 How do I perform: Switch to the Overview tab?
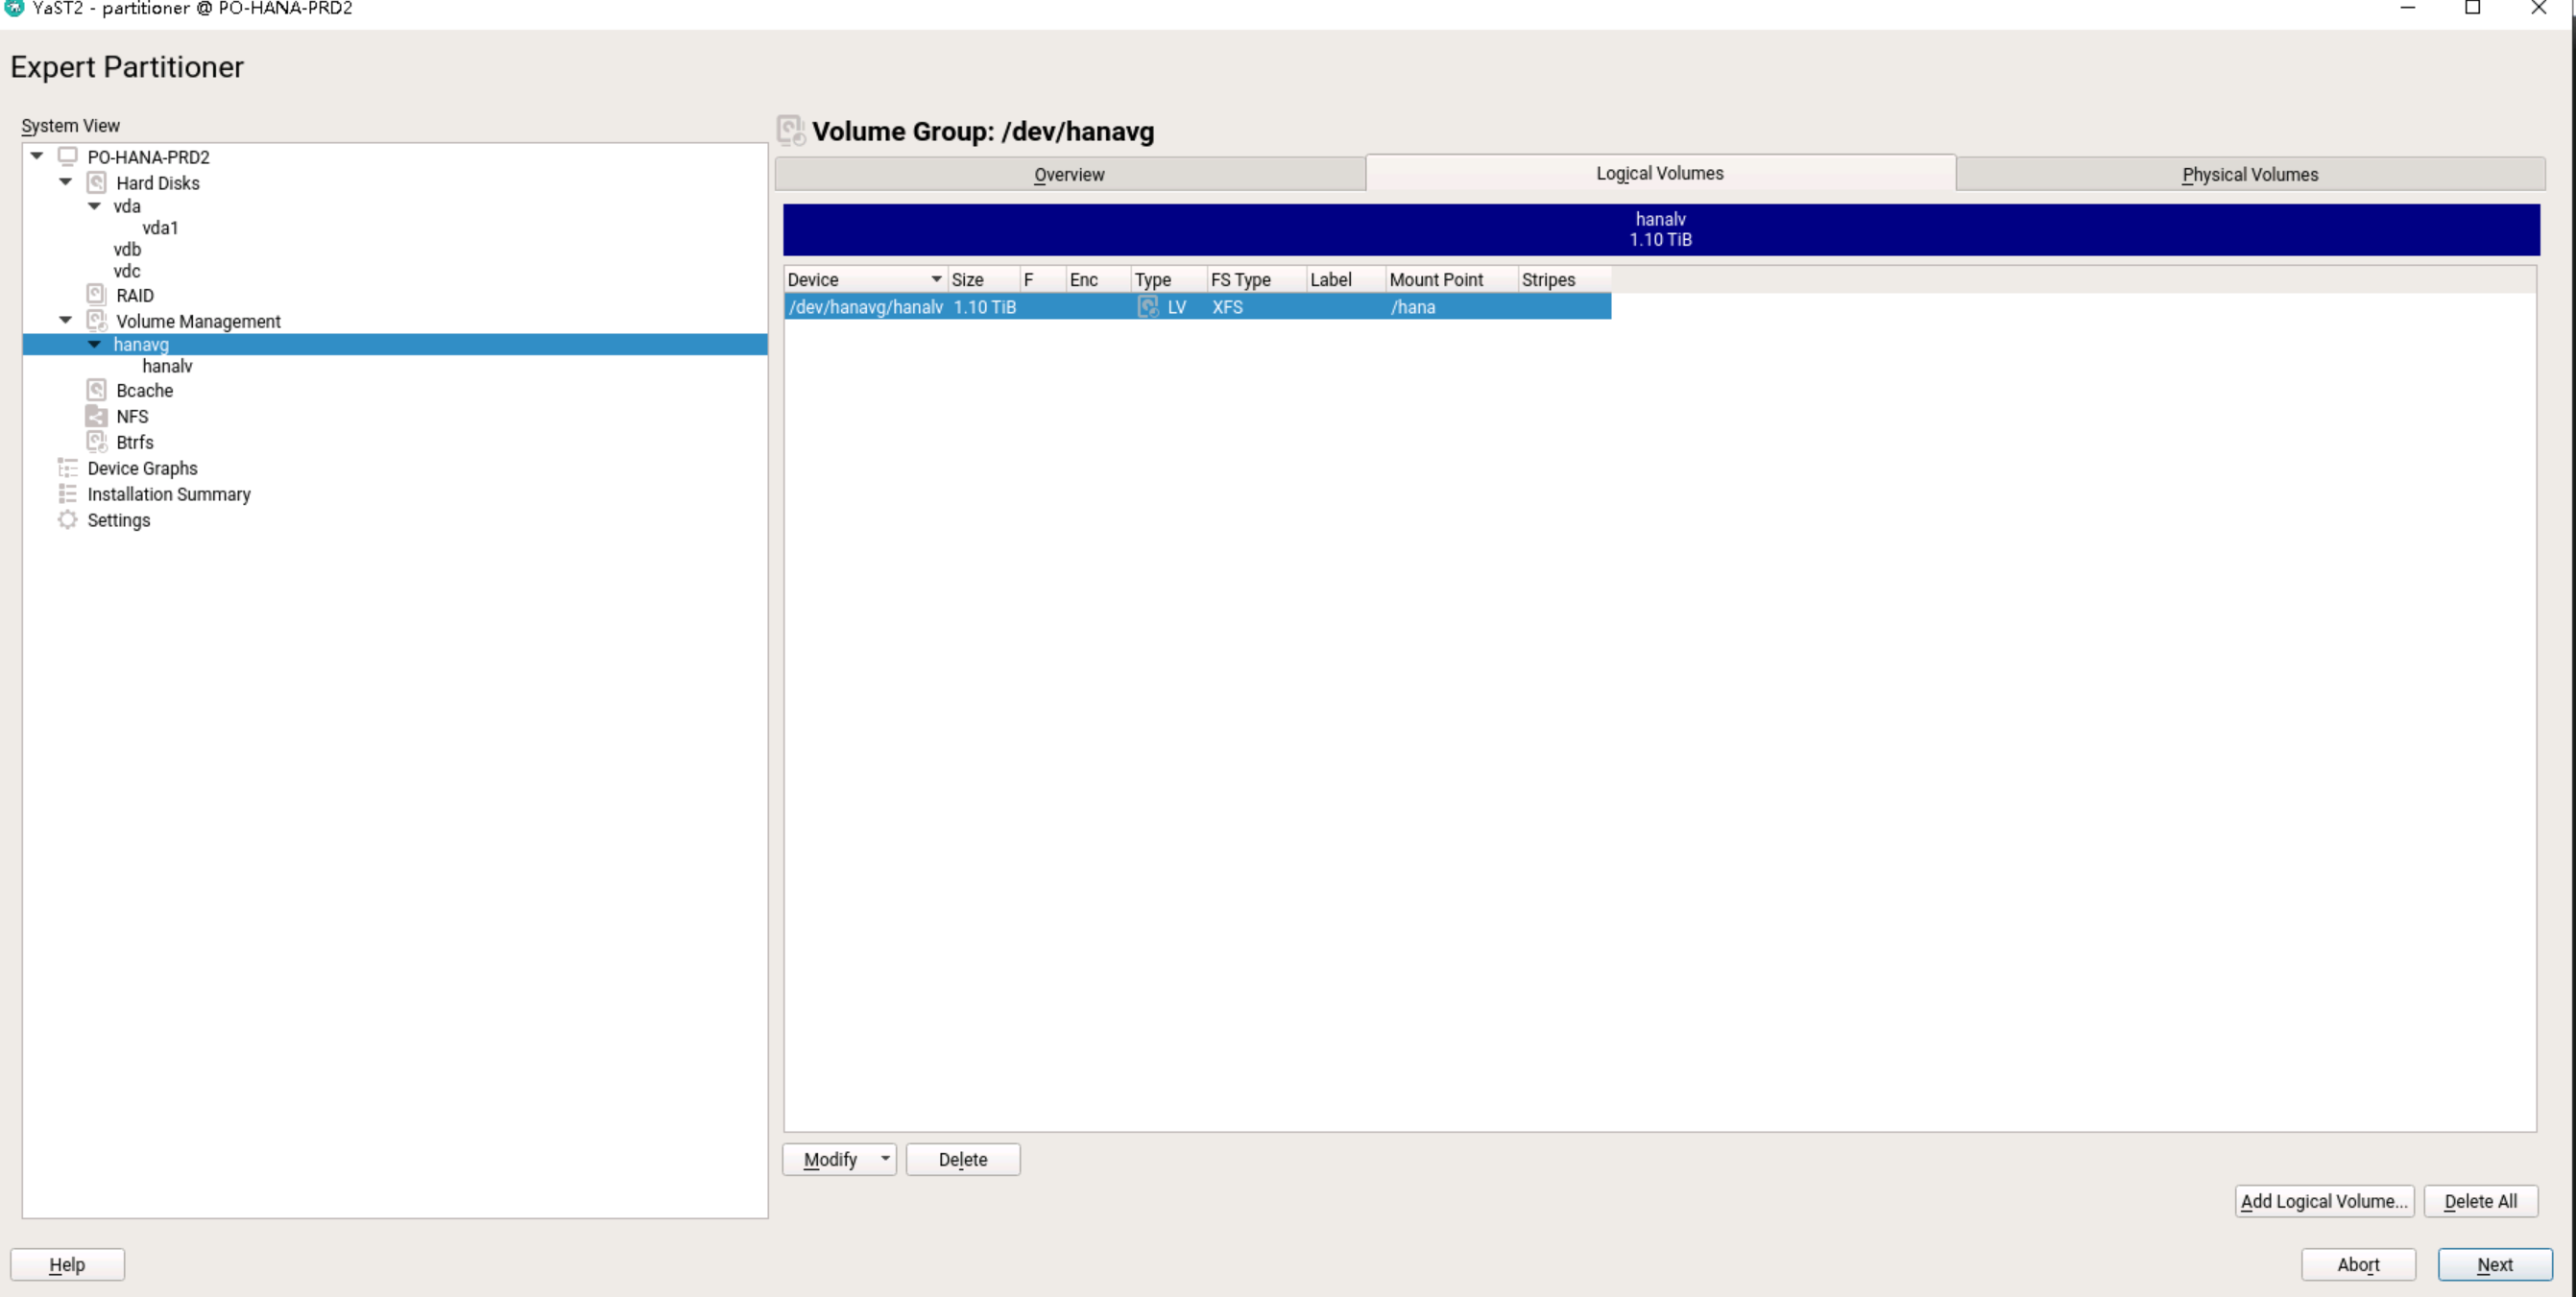click(1068, 174)
